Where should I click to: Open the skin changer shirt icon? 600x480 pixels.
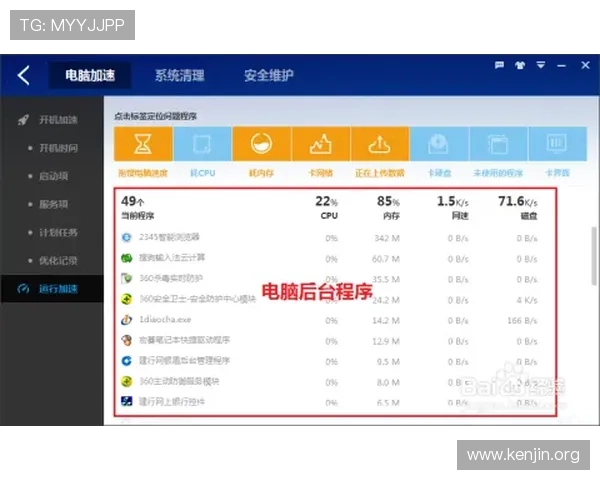click(520, 65)
